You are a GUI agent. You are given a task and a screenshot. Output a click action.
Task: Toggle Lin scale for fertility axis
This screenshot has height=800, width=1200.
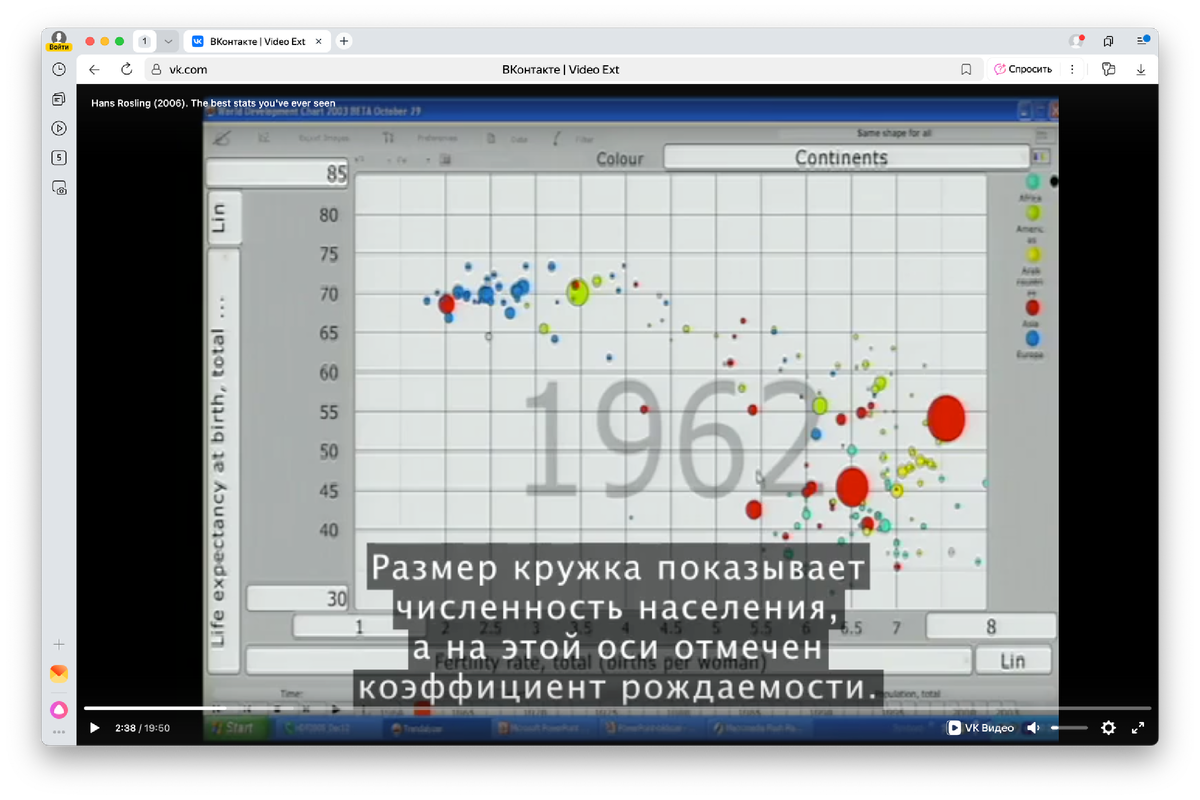point(1013,660)
